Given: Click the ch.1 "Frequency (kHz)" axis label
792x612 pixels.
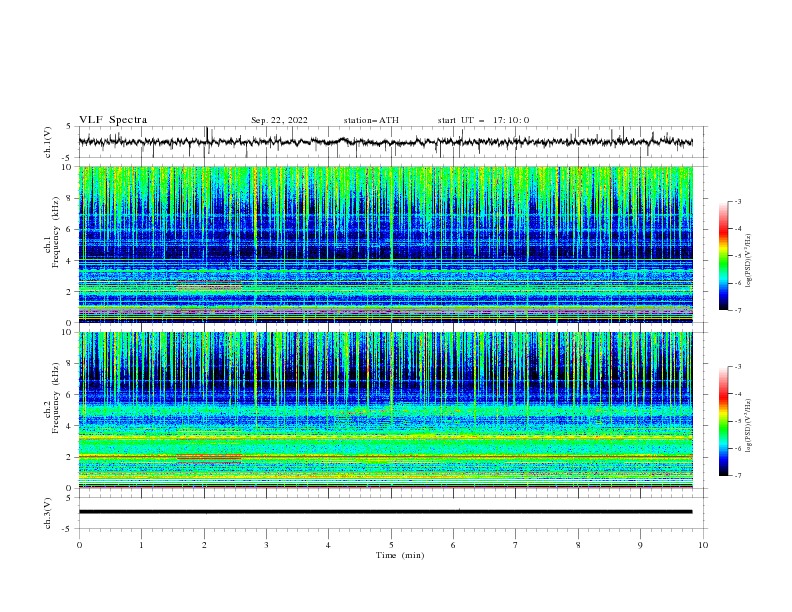Looking at the screenshot, I should [56, 233].
